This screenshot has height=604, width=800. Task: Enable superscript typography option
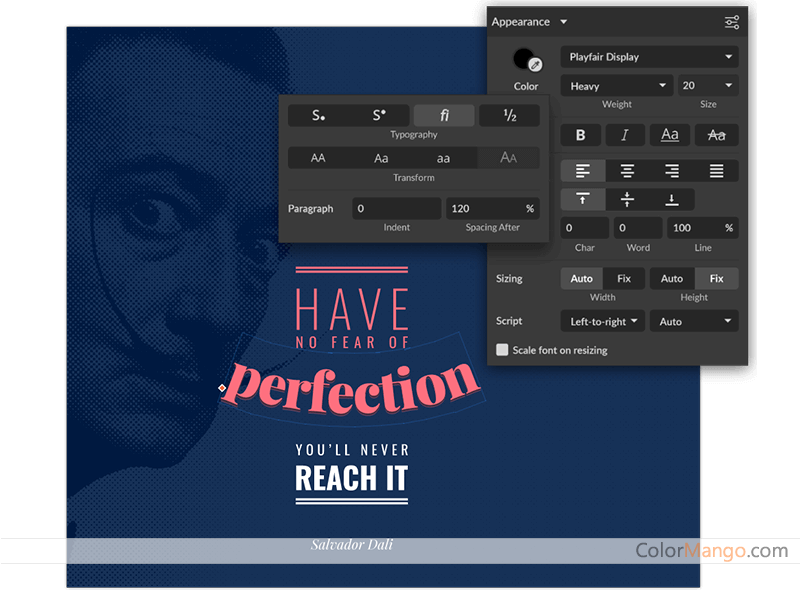pyautogui.click(x=381, y=115)
